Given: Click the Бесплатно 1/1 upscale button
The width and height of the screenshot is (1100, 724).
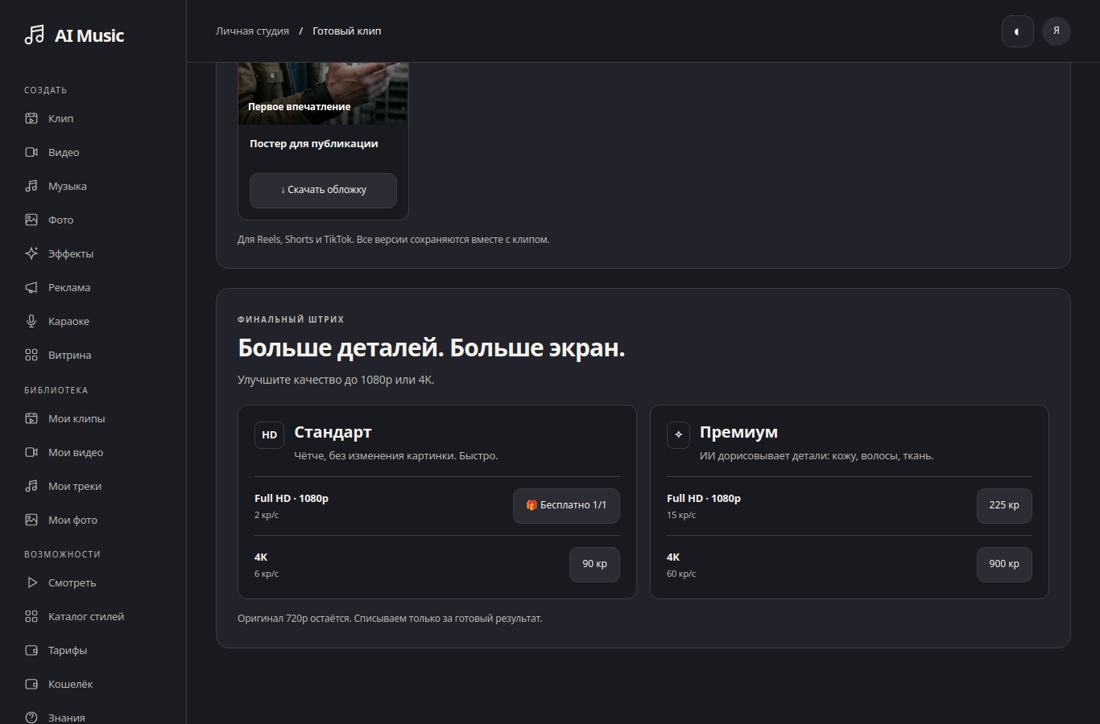Looking at the screenshot, I should point(566,505).
